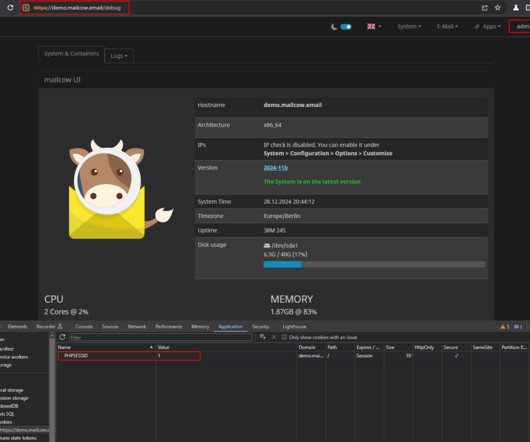530x442 pixels.
Task: Click the share page icon in address bar
Action: (484, 7)
